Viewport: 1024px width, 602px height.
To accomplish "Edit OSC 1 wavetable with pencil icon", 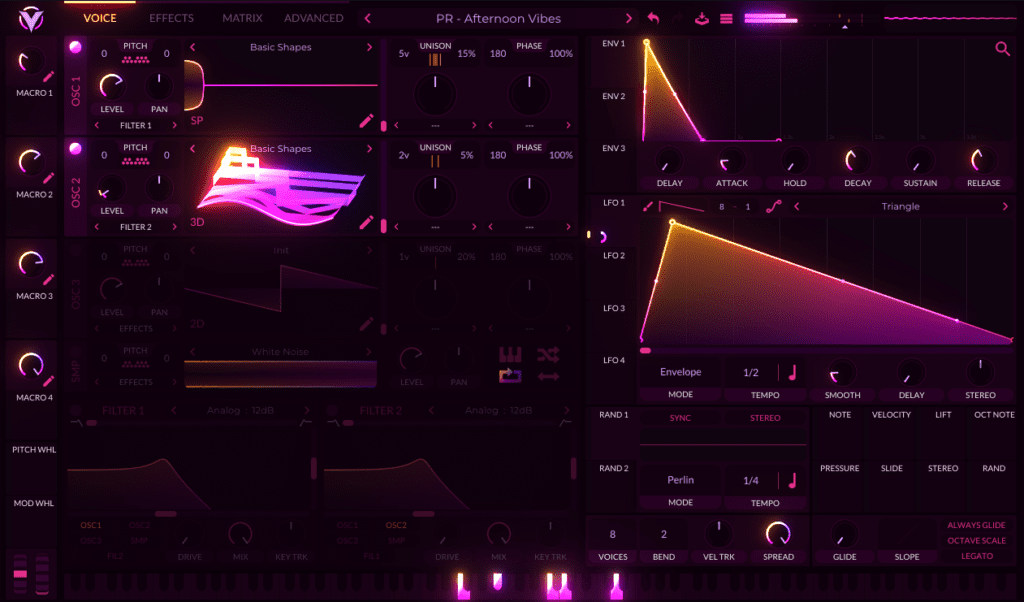I will click(367, 122).
